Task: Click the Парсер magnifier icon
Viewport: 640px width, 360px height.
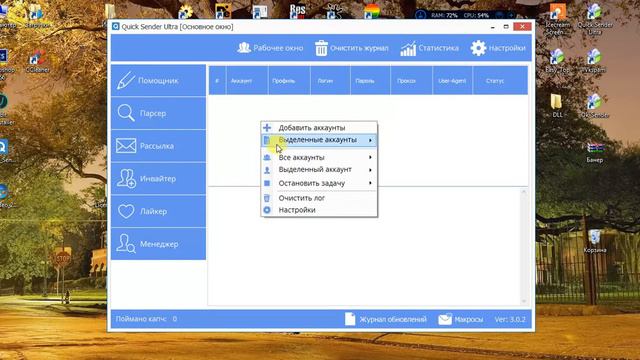Action: tap(126, 113)
